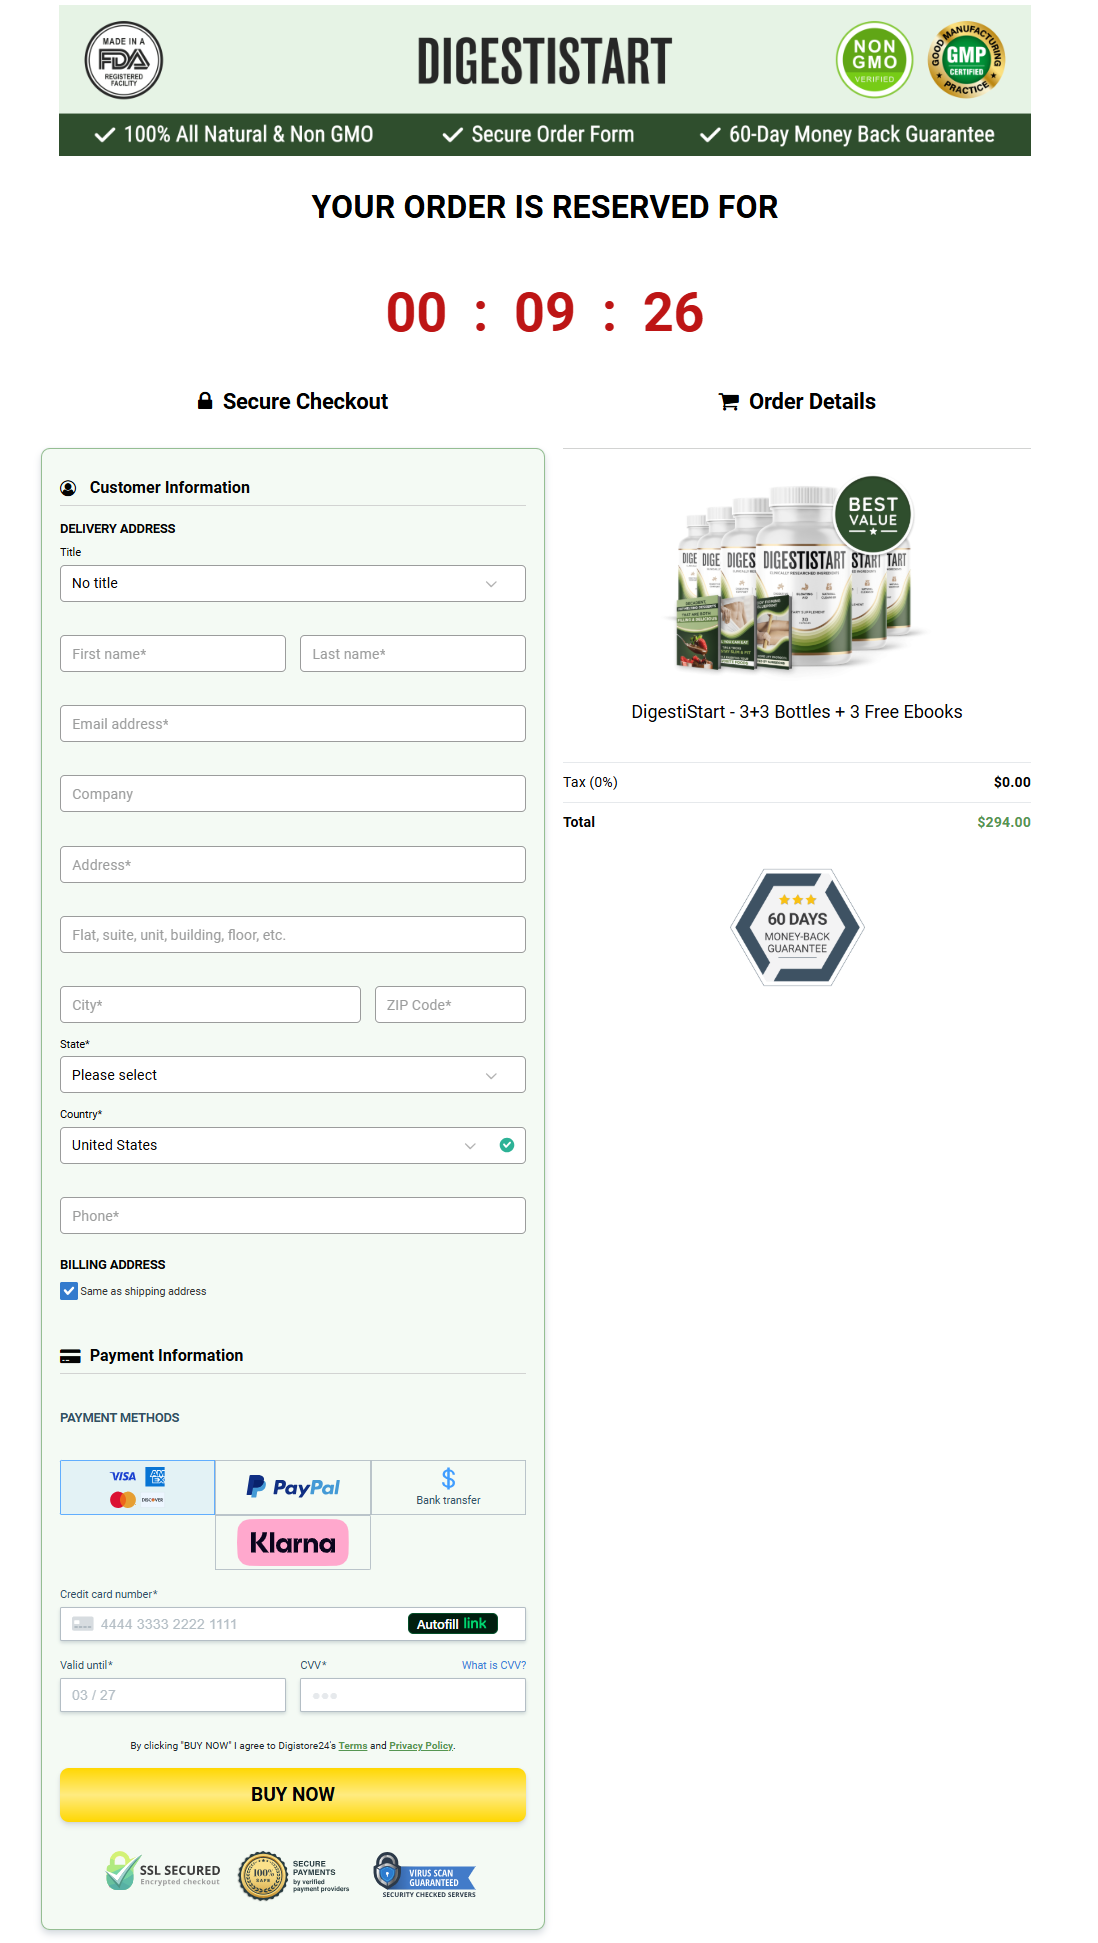Click the Last name input field

(x=413, y=654)
